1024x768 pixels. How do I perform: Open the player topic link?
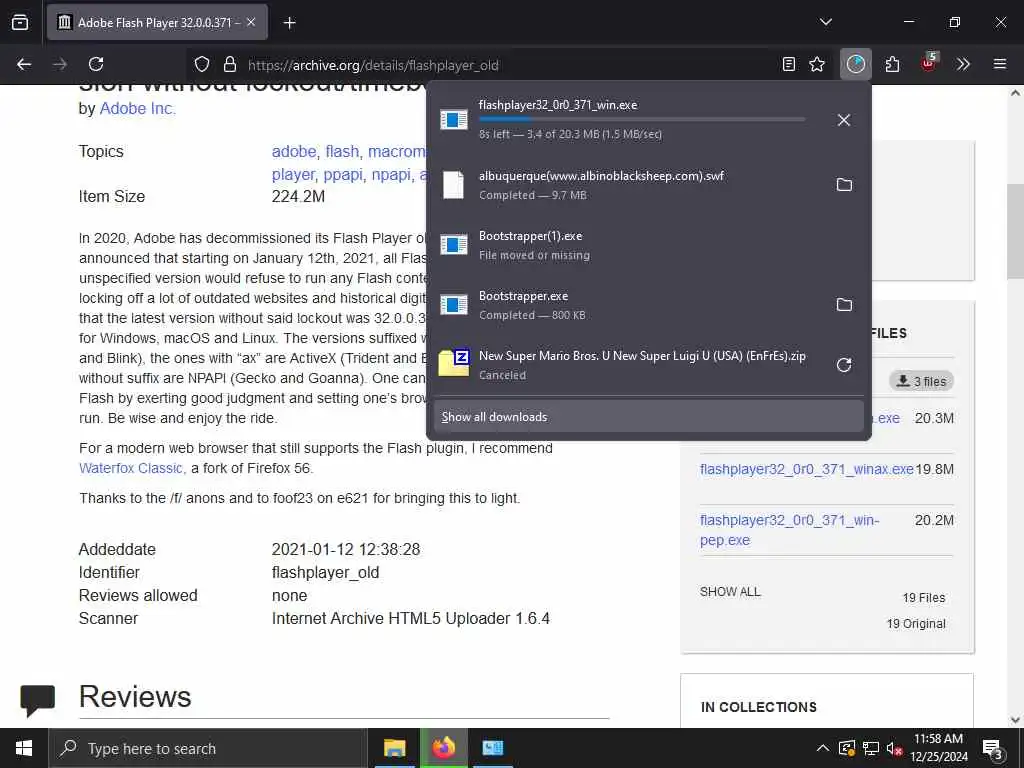pyautogui.click(x=293, y=175)
